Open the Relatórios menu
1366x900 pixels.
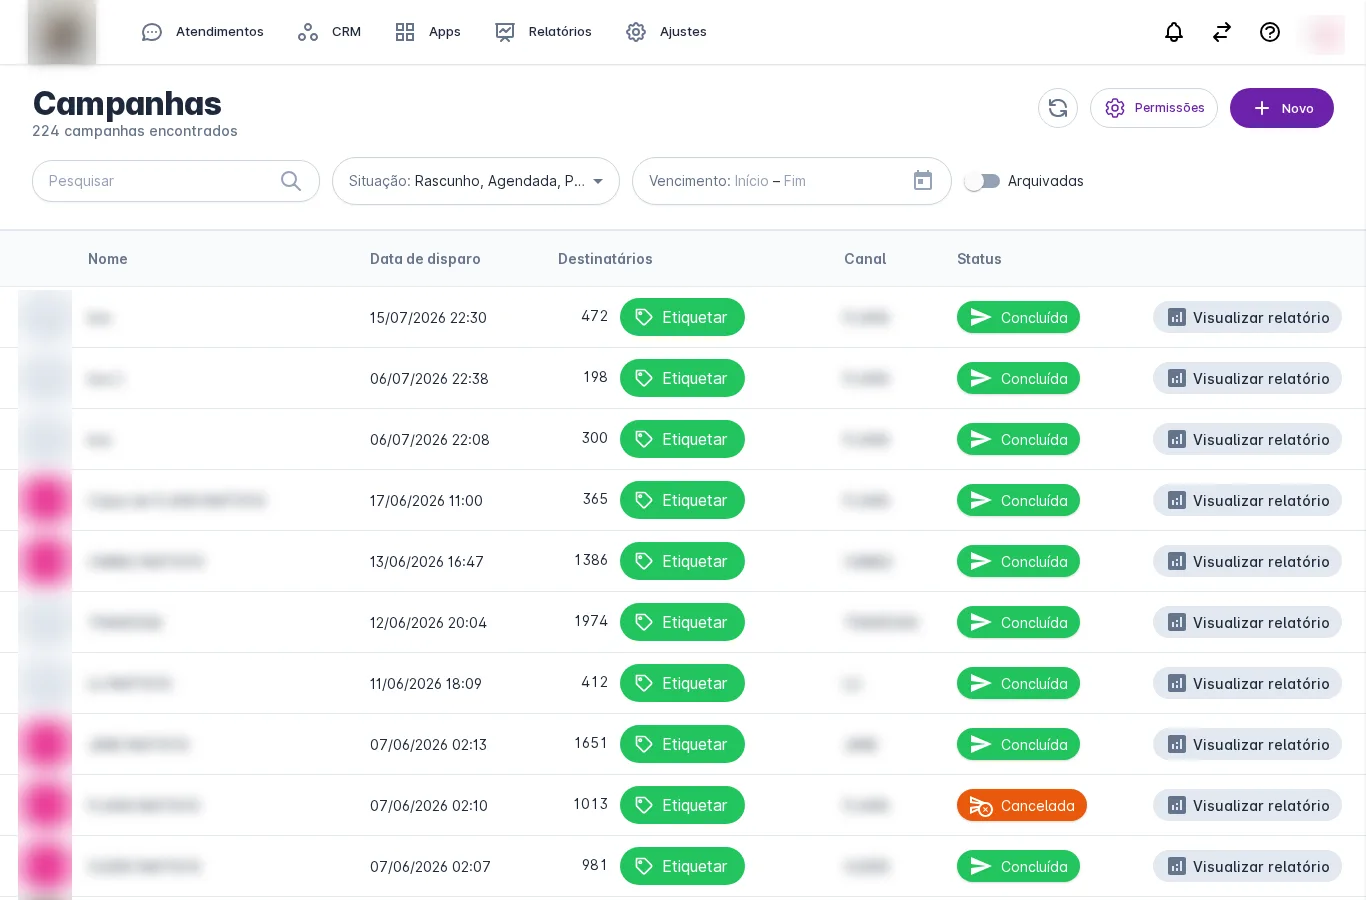point(543,32)
